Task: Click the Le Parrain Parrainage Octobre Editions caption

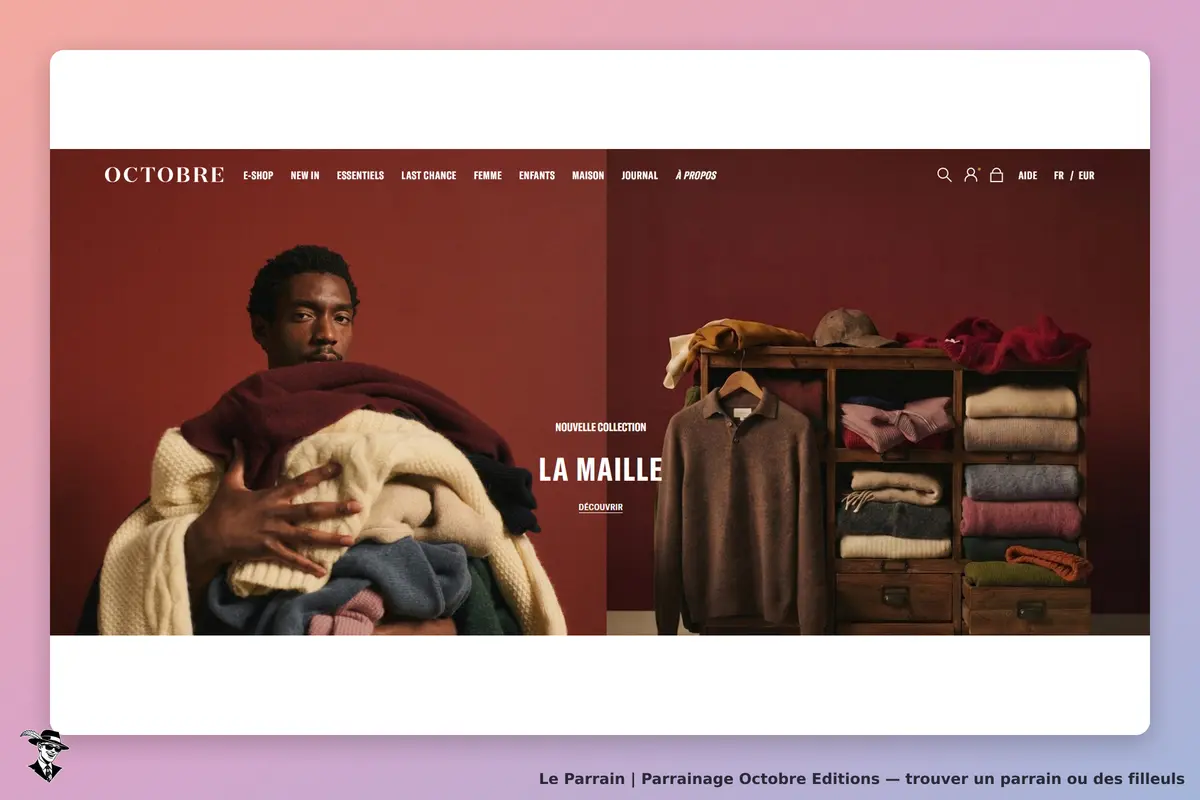Action: (862, 778)
